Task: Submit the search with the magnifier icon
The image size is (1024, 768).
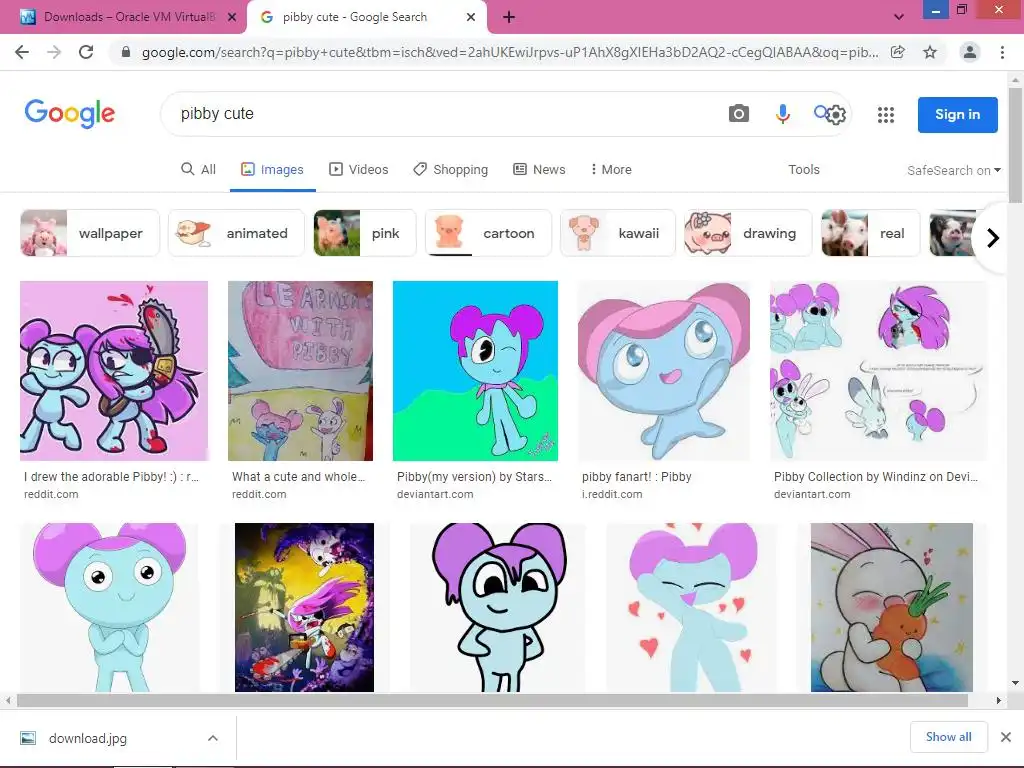Action: click(x=821, y=112)
